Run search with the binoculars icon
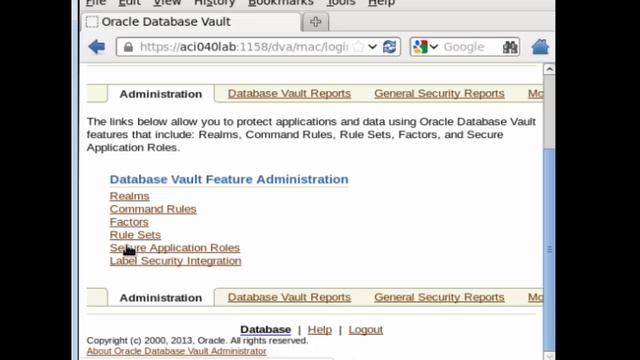This screenshot has height=360, width=640. (510, 47)
